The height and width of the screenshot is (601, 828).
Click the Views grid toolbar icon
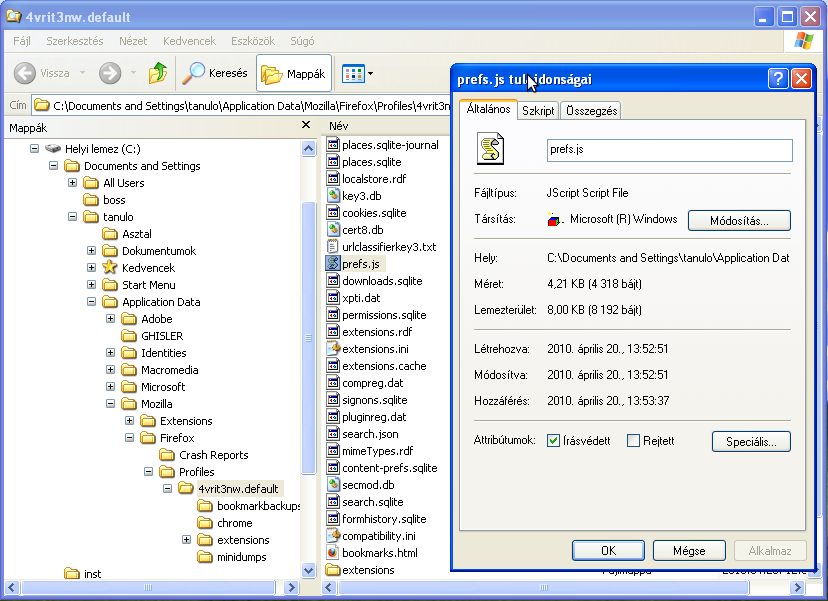pos(353,73)
